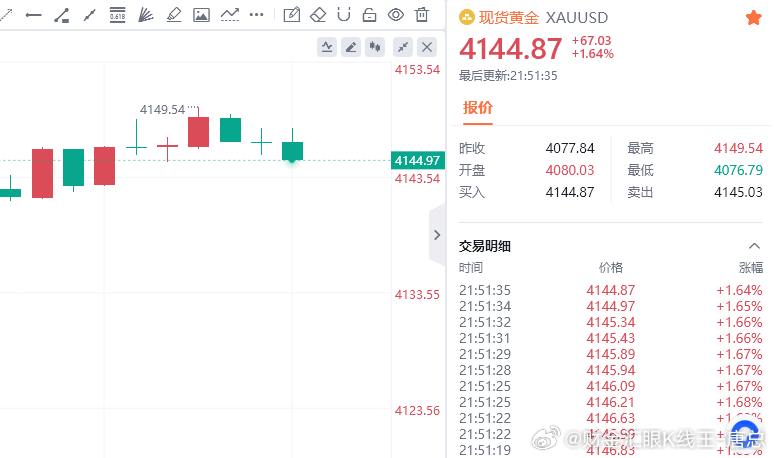Click the floating blue support chat icon
This screenshot has width=774, height=458.
click(x=745, y=433)
